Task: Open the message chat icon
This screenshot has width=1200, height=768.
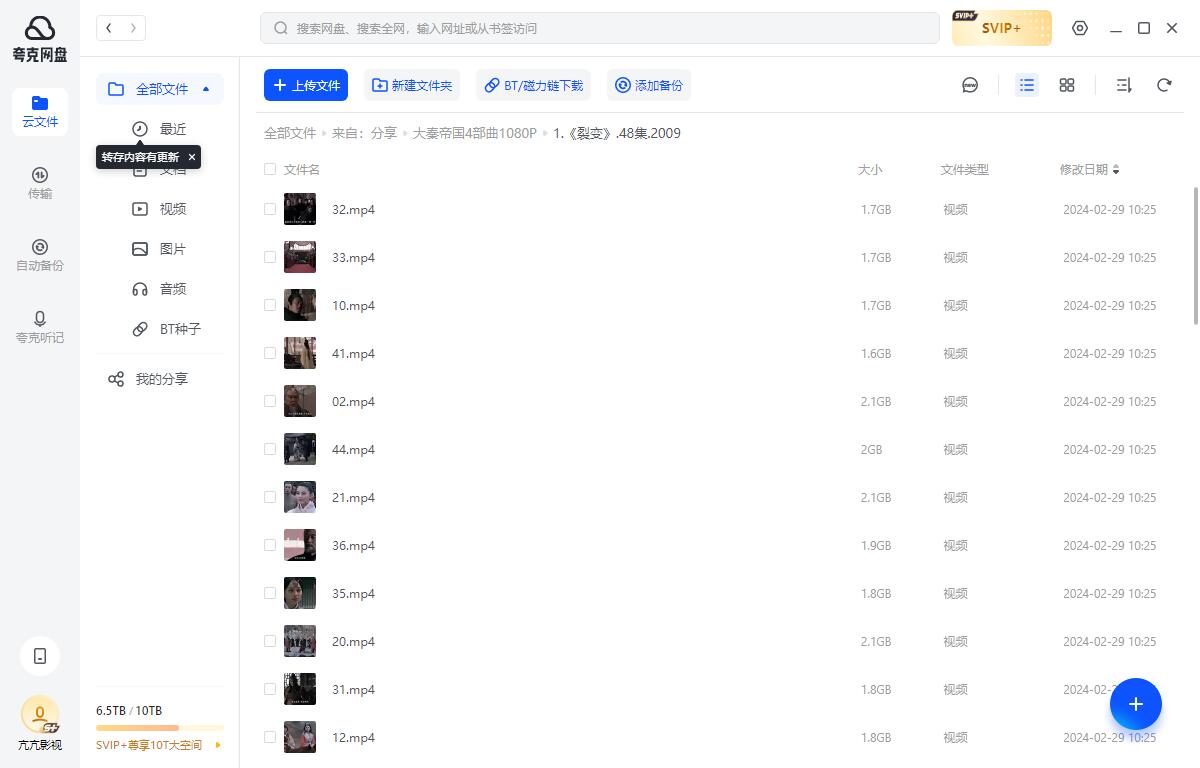Action: [970, 85]
